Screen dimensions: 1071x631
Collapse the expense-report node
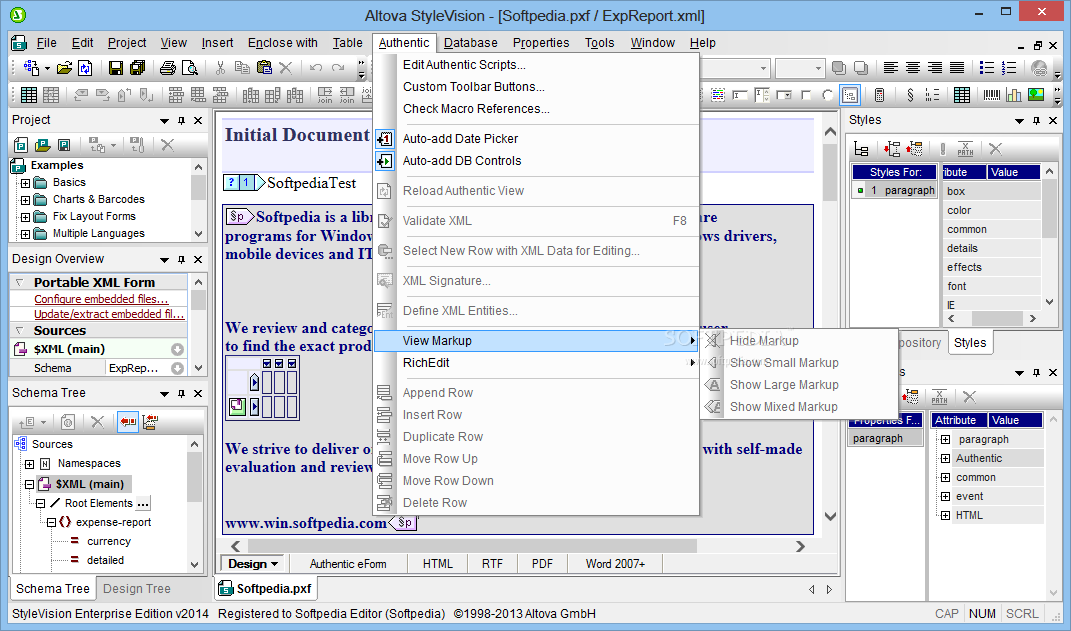coord(51,522)
